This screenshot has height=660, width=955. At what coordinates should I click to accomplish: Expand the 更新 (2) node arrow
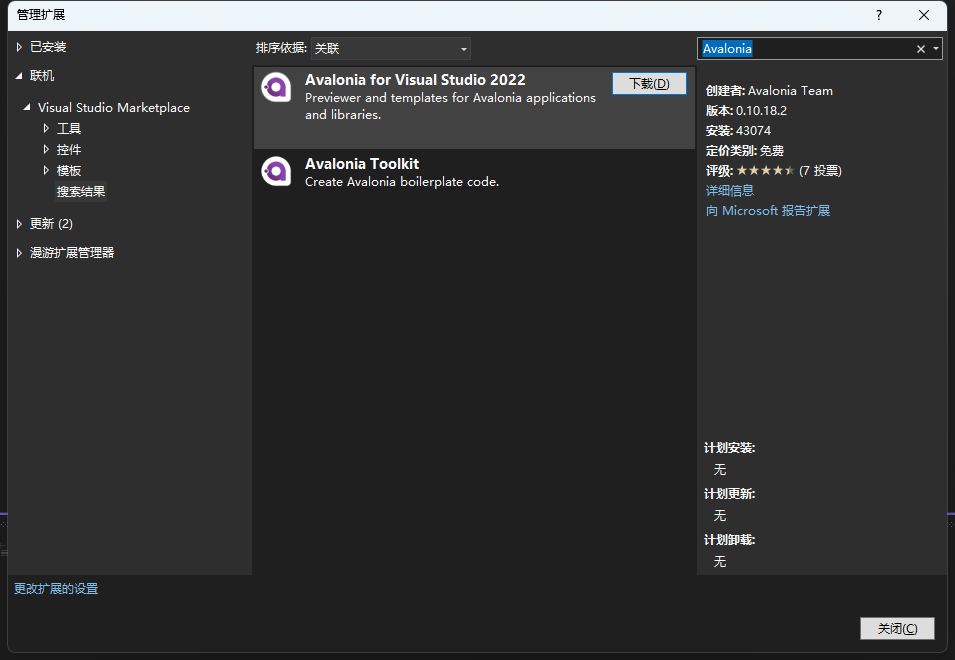tap(19, 224)
